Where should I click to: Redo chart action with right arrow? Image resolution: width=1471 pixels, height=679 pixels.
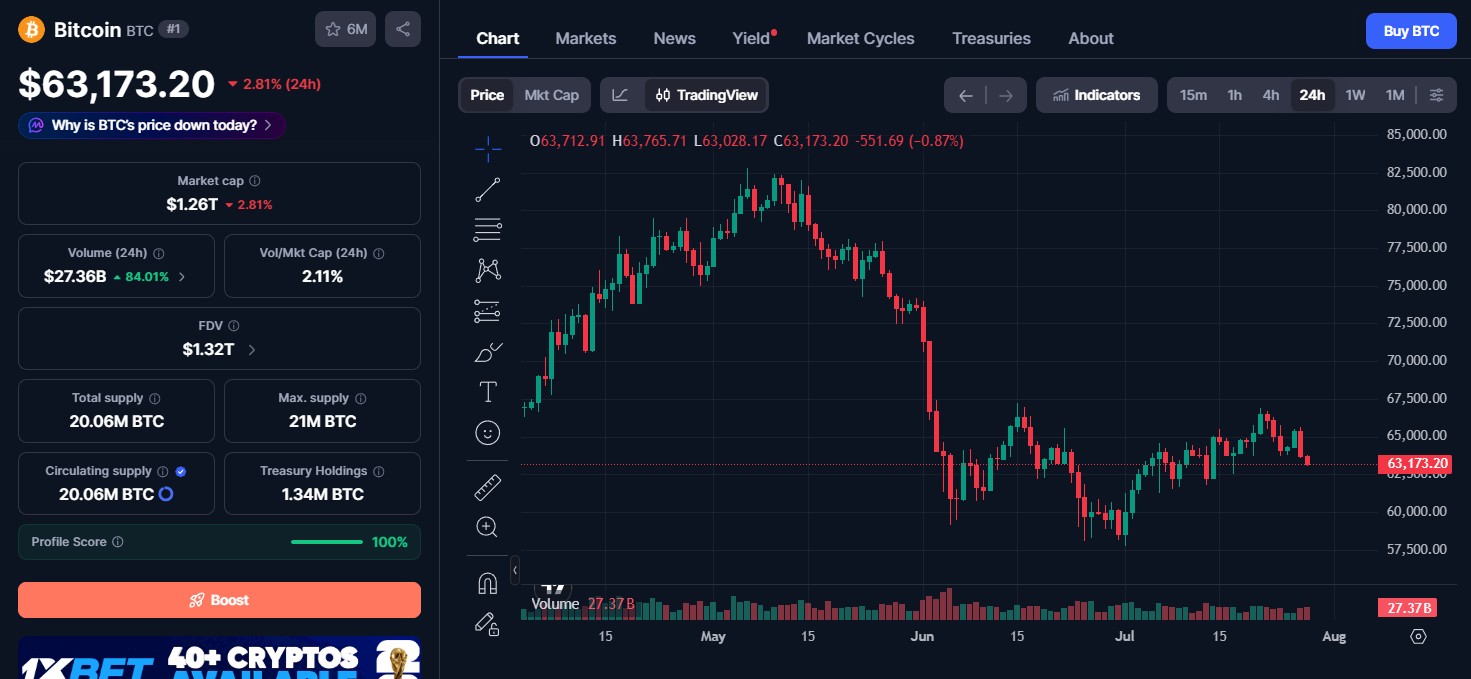pyautogui.click(x=1006, y=95)
